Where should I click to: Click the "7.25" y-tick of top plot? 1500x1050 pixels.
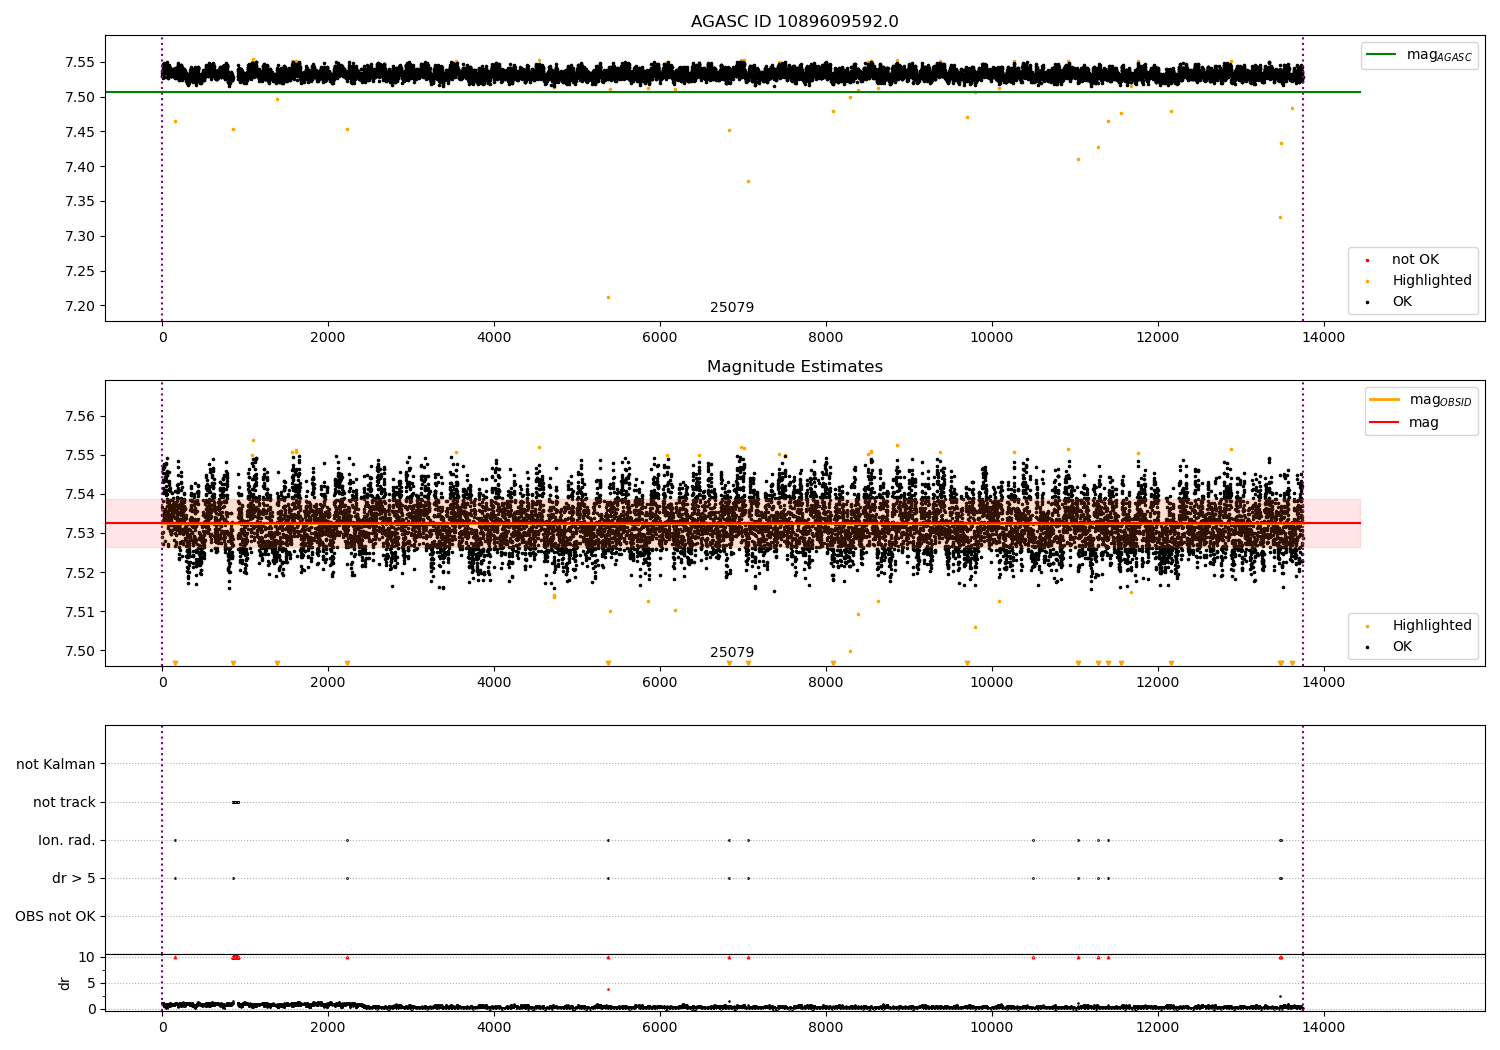(x=79, y=271)
